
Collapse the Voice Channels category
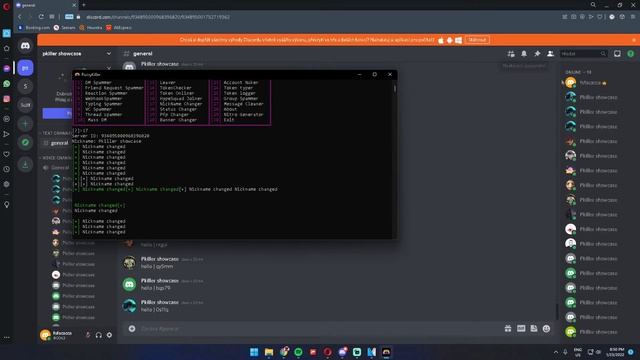56,158
